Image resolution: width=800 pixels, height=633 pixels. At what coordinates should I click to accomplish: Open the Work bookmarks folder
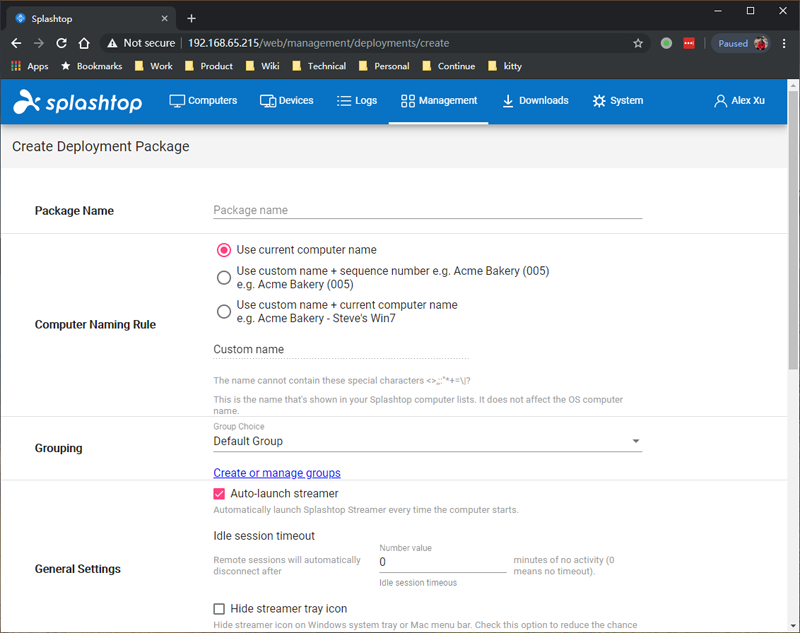(153, 66)
